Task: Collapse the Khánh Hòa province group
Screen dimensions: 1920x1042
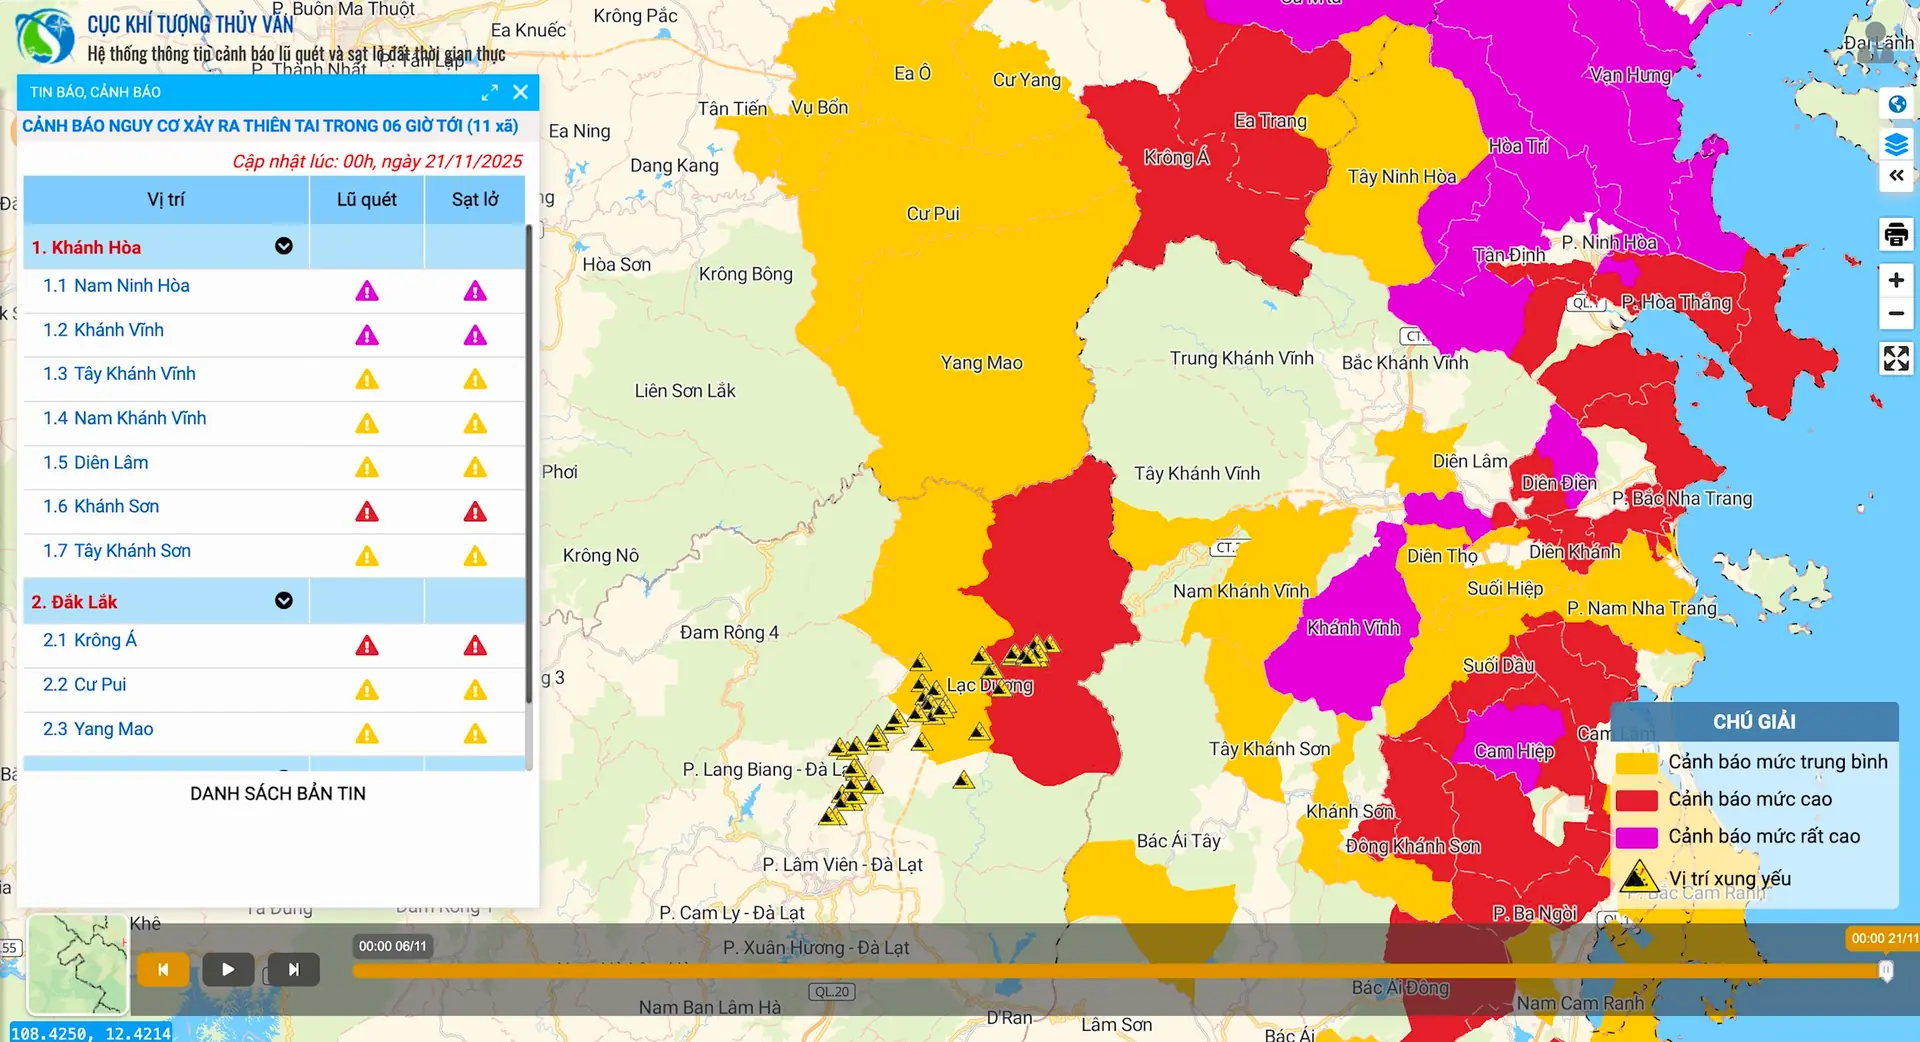Action: (x=284, y=247)
